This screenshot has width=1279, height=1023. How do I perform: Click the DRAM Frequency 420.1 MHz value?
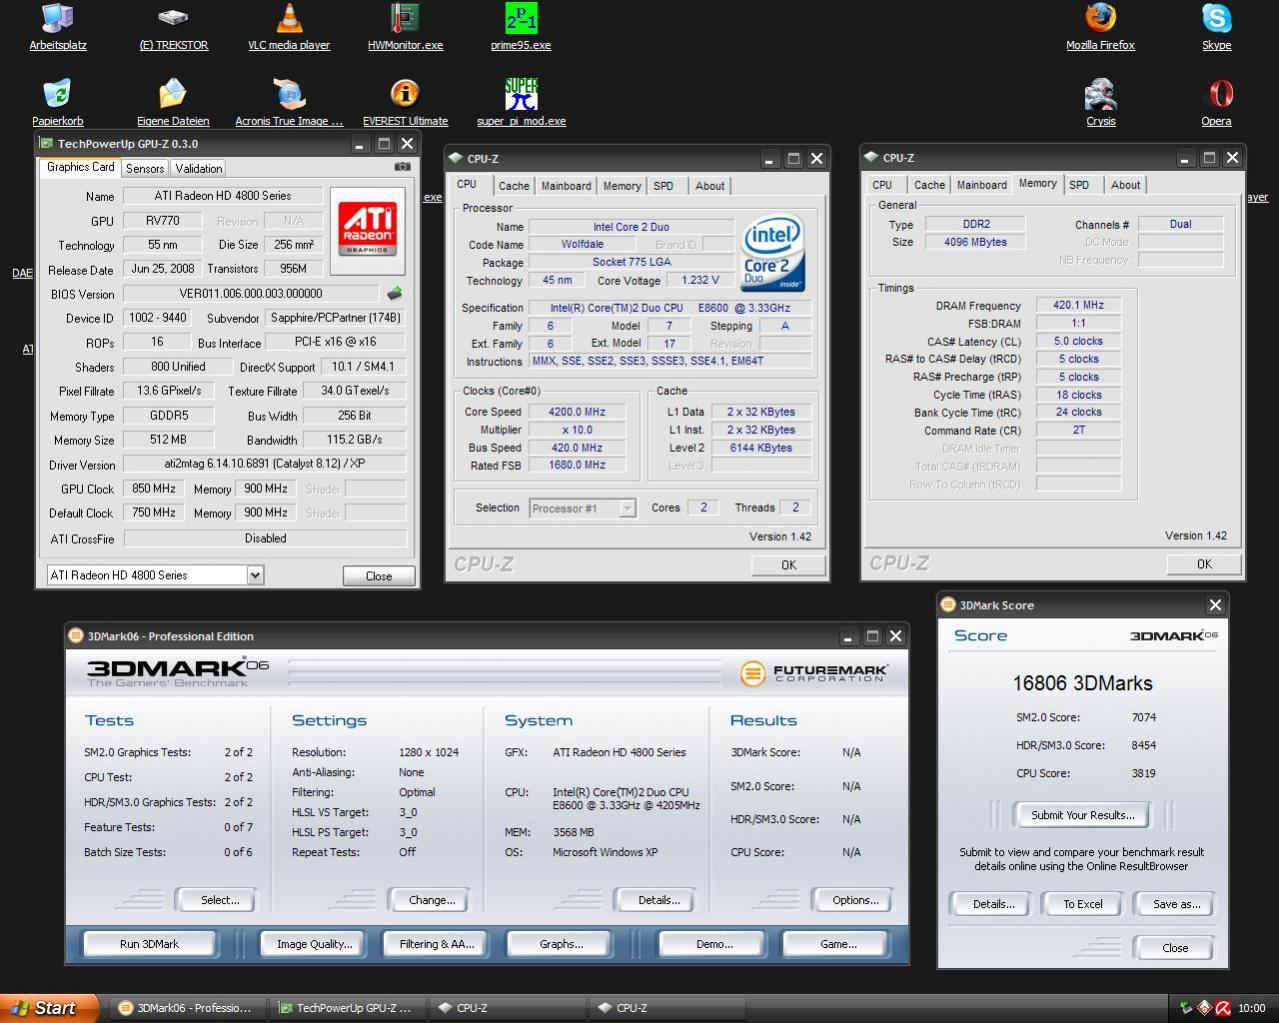(x=1078, y=306)
